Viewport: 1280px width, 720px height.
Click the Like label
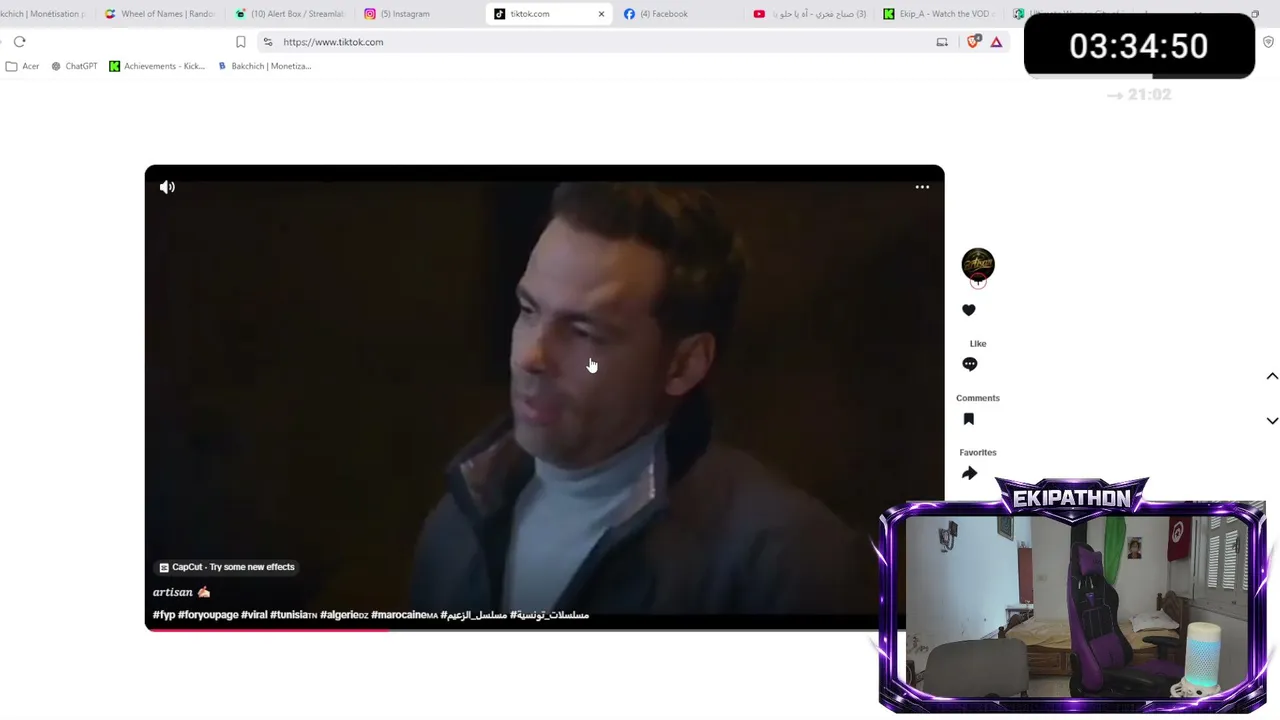[978, 344]
